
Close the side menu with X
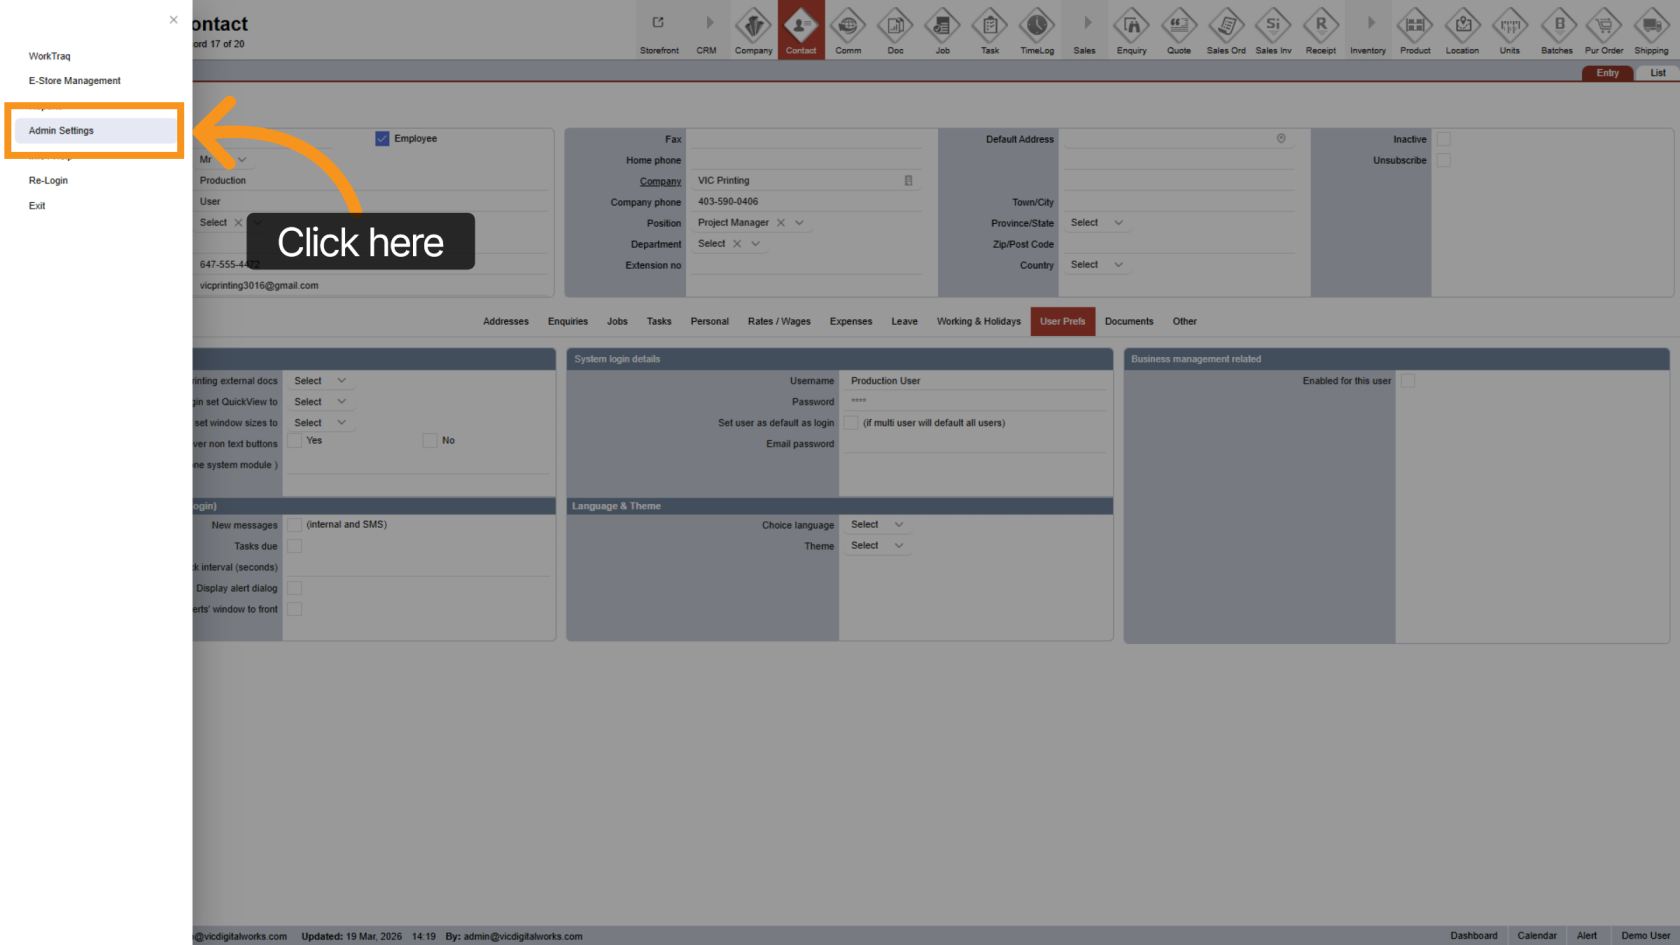173,20
